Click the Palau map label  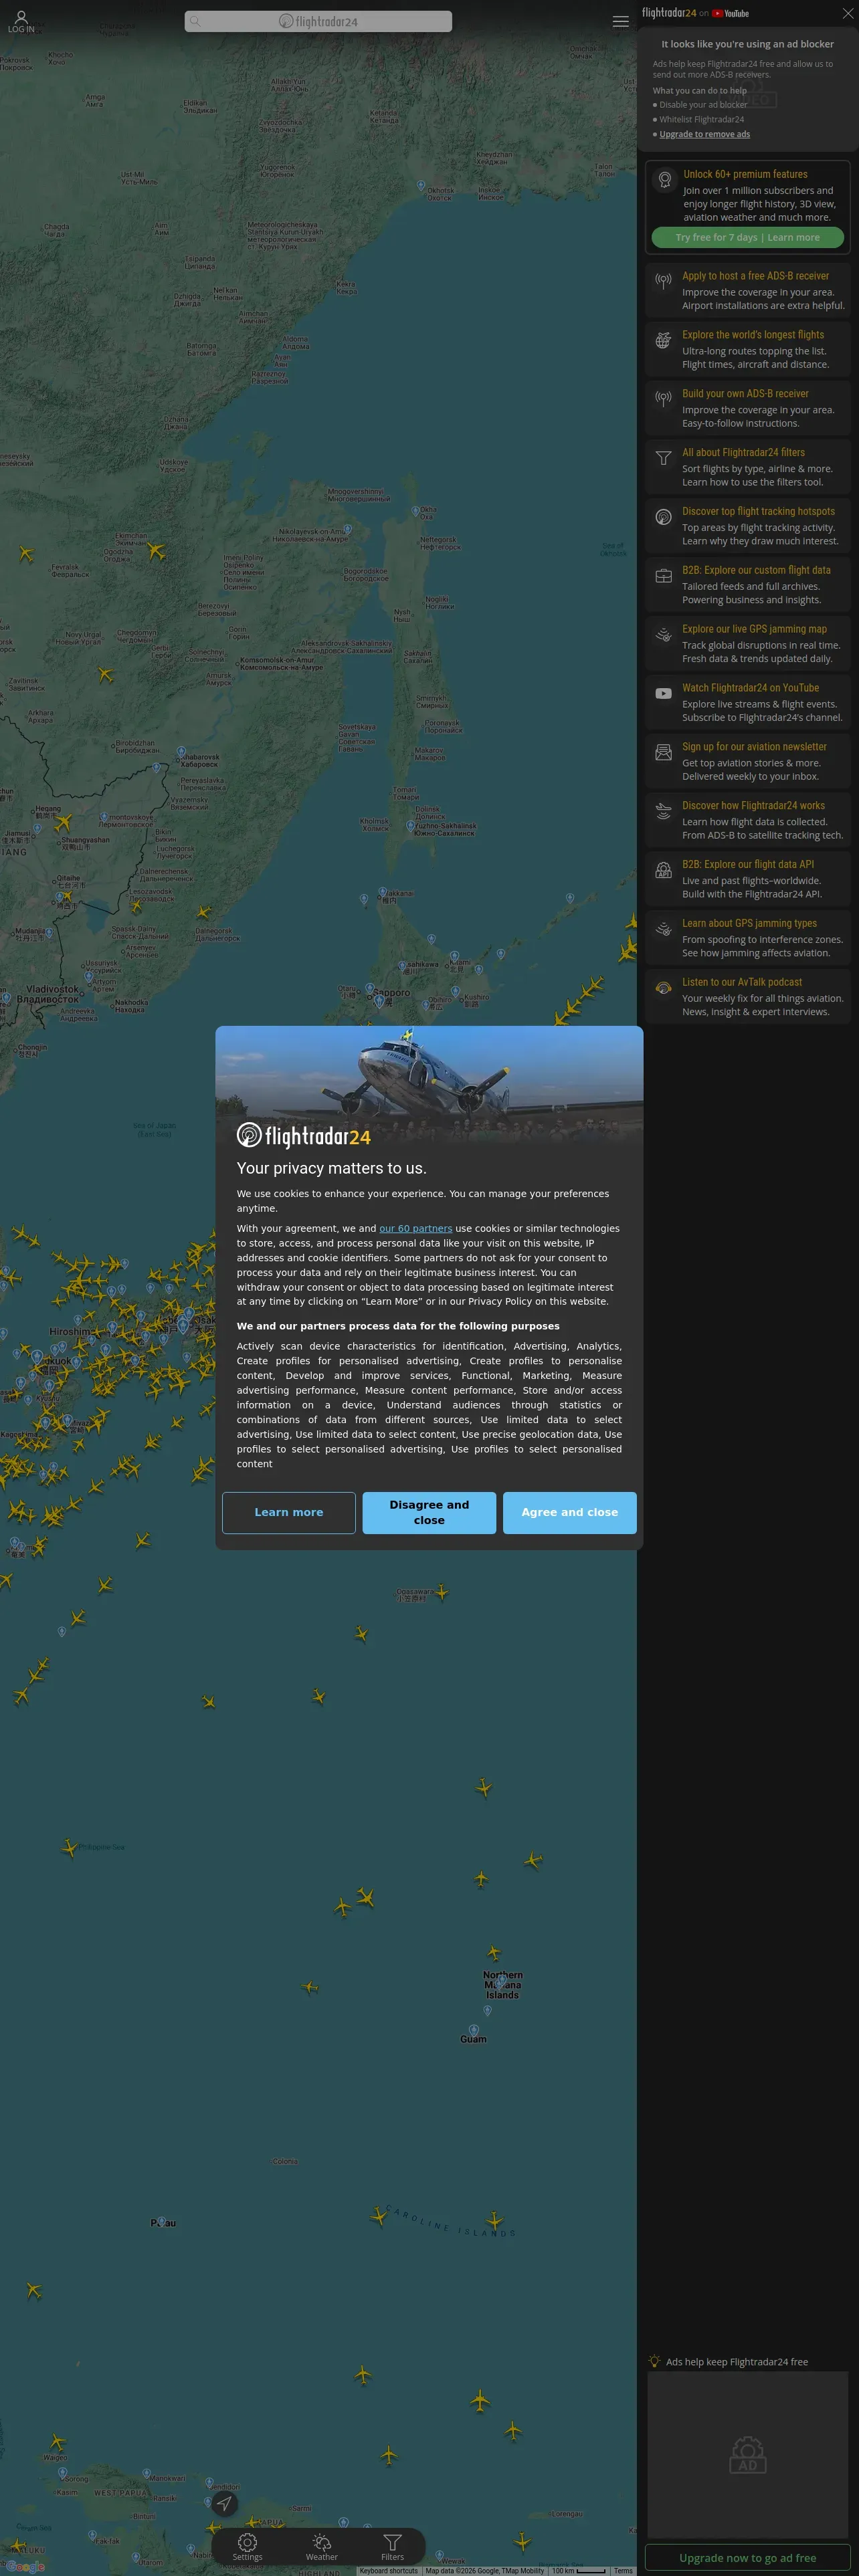coord(163,2223)
